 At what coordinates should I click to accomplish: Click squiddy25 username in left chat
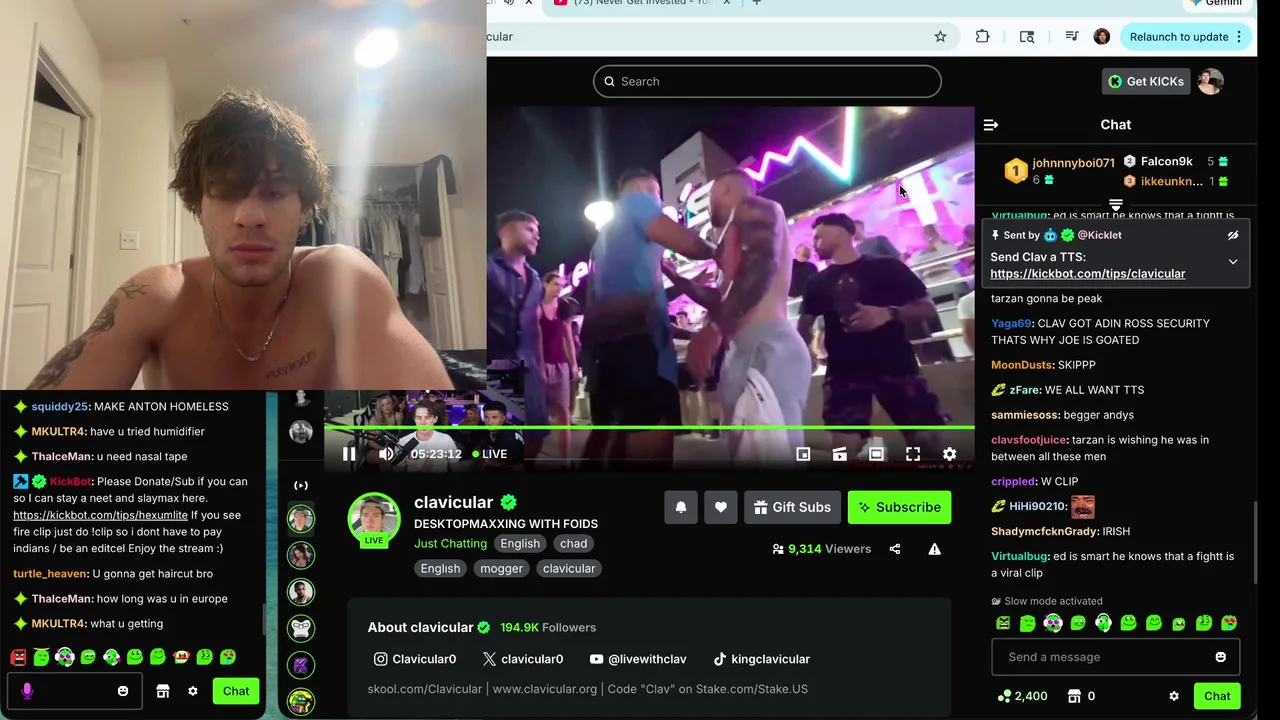click(60, 407)
